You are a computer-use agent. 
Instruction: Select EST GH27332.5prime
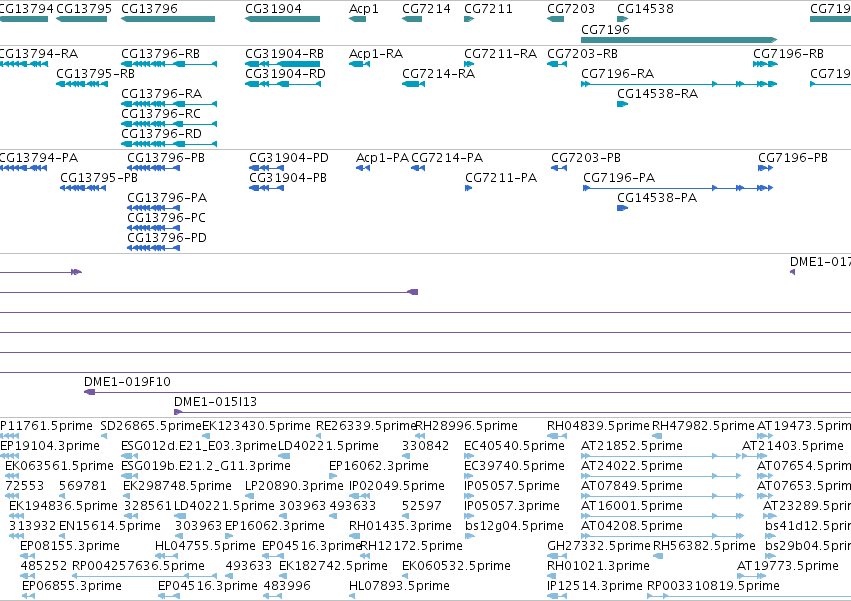click(x=557, y=556)
